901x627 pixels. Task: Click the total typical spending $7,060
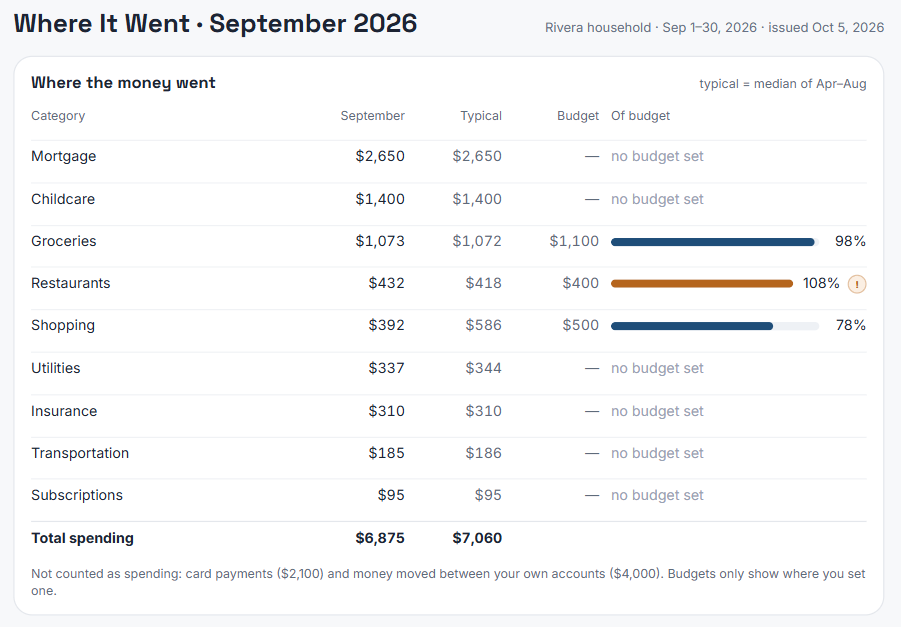click(477, 538)
